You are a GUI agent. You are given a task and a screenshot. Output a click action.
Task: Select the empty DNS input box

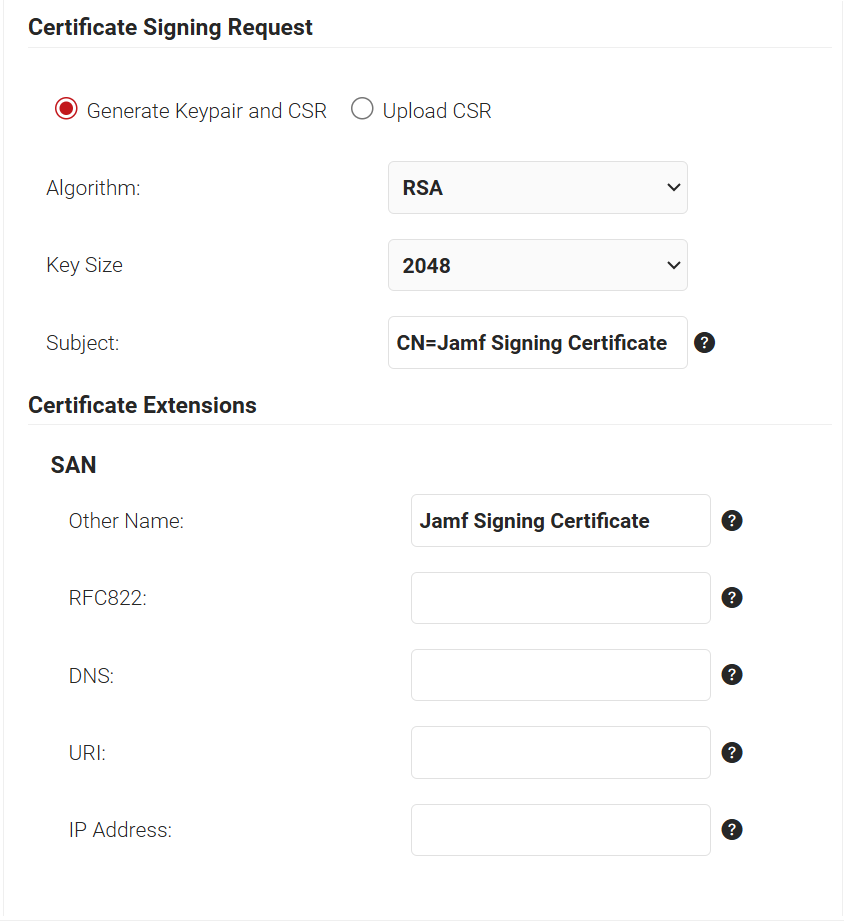click(560, 675)
